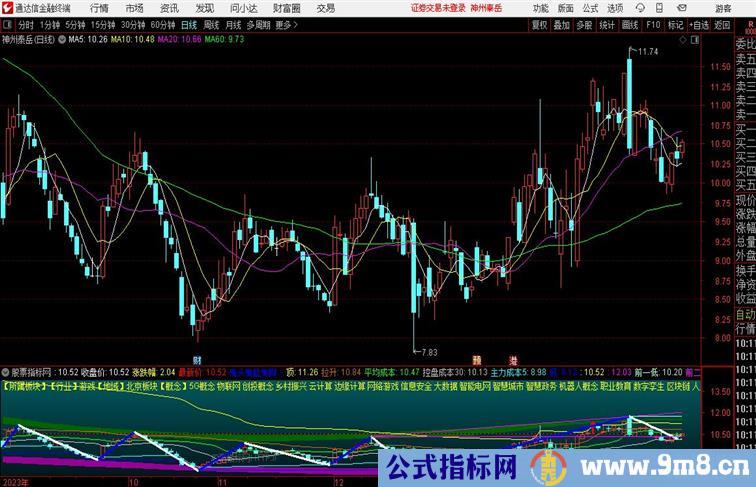Click the 证券交易未登录 login link

click(437, 8)
